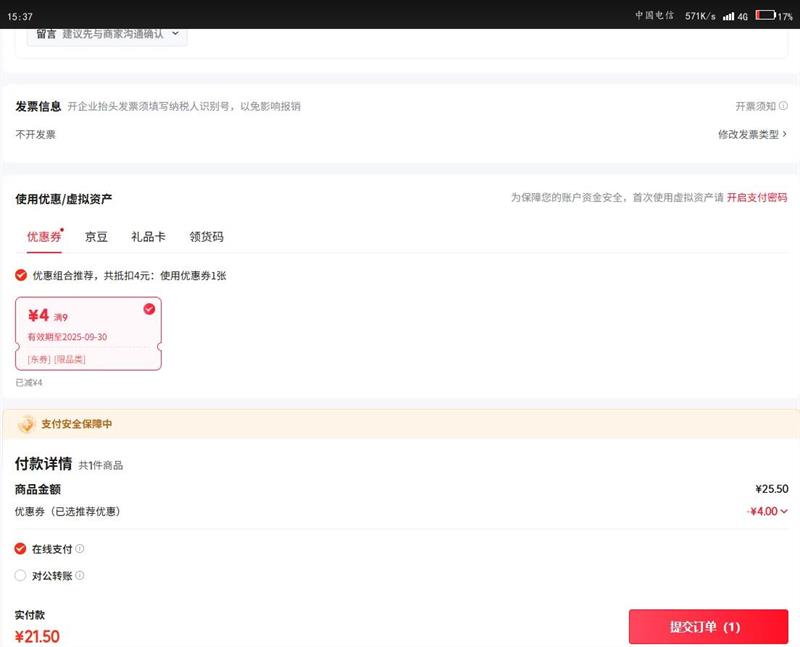Tap the payment security shield icon
This screenshot has height=647, width=800.
(x=26, y=424)
